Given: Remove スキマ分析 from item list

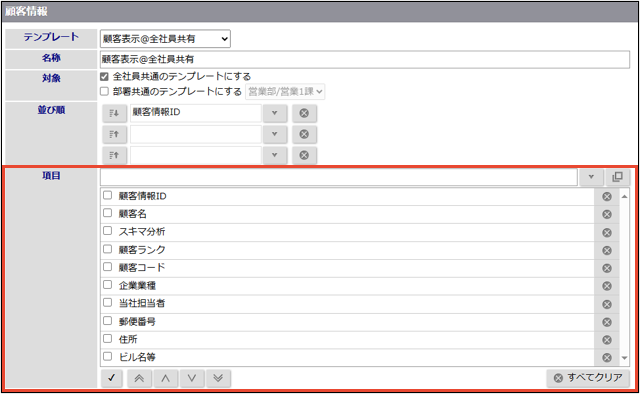Looking at the screenshot, I should (x=607, y=232).
